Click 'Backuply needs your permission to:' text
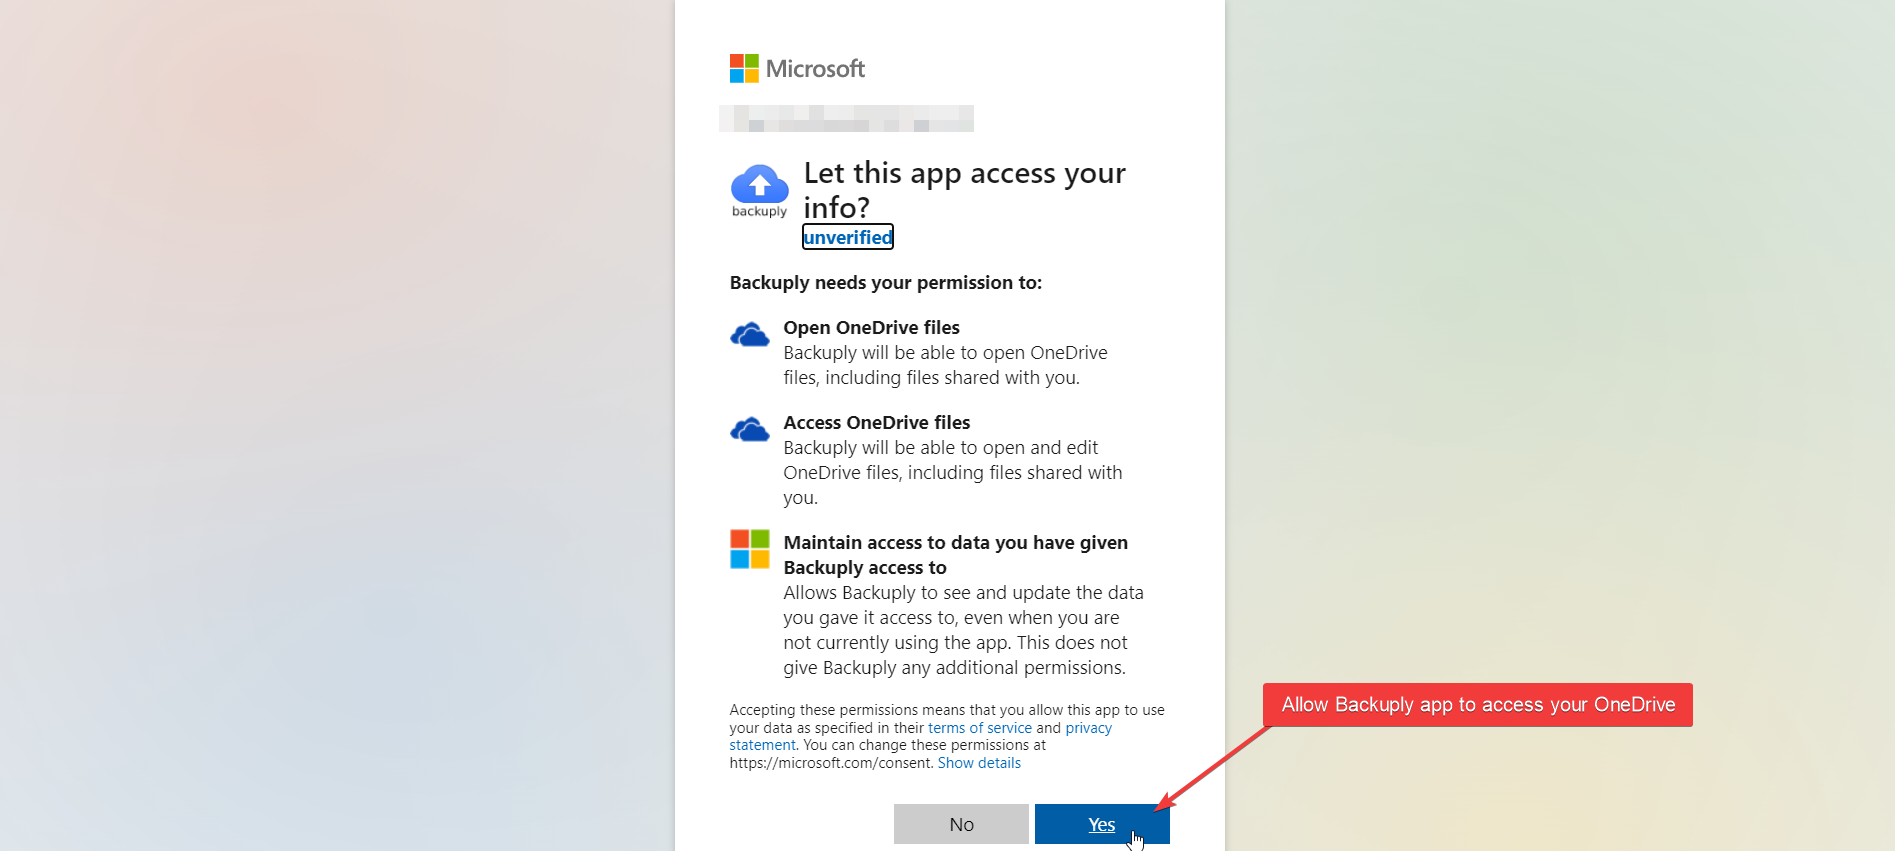This screenshot has width=1895, height=851. pyautogui.click(x=886, y=283)
